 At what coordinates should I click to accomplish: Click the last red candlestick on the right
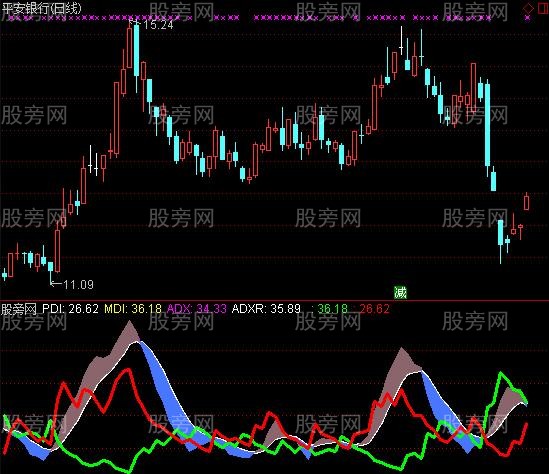point(526,202)
